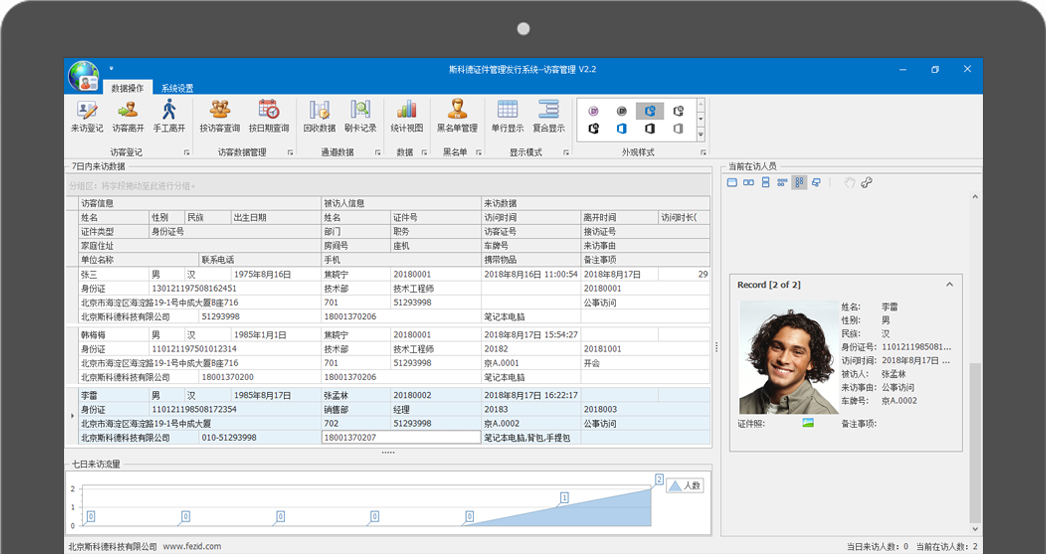Switch to the 数据操作 ribbon tab
The image size is (1046, 554).
(127, 88)
